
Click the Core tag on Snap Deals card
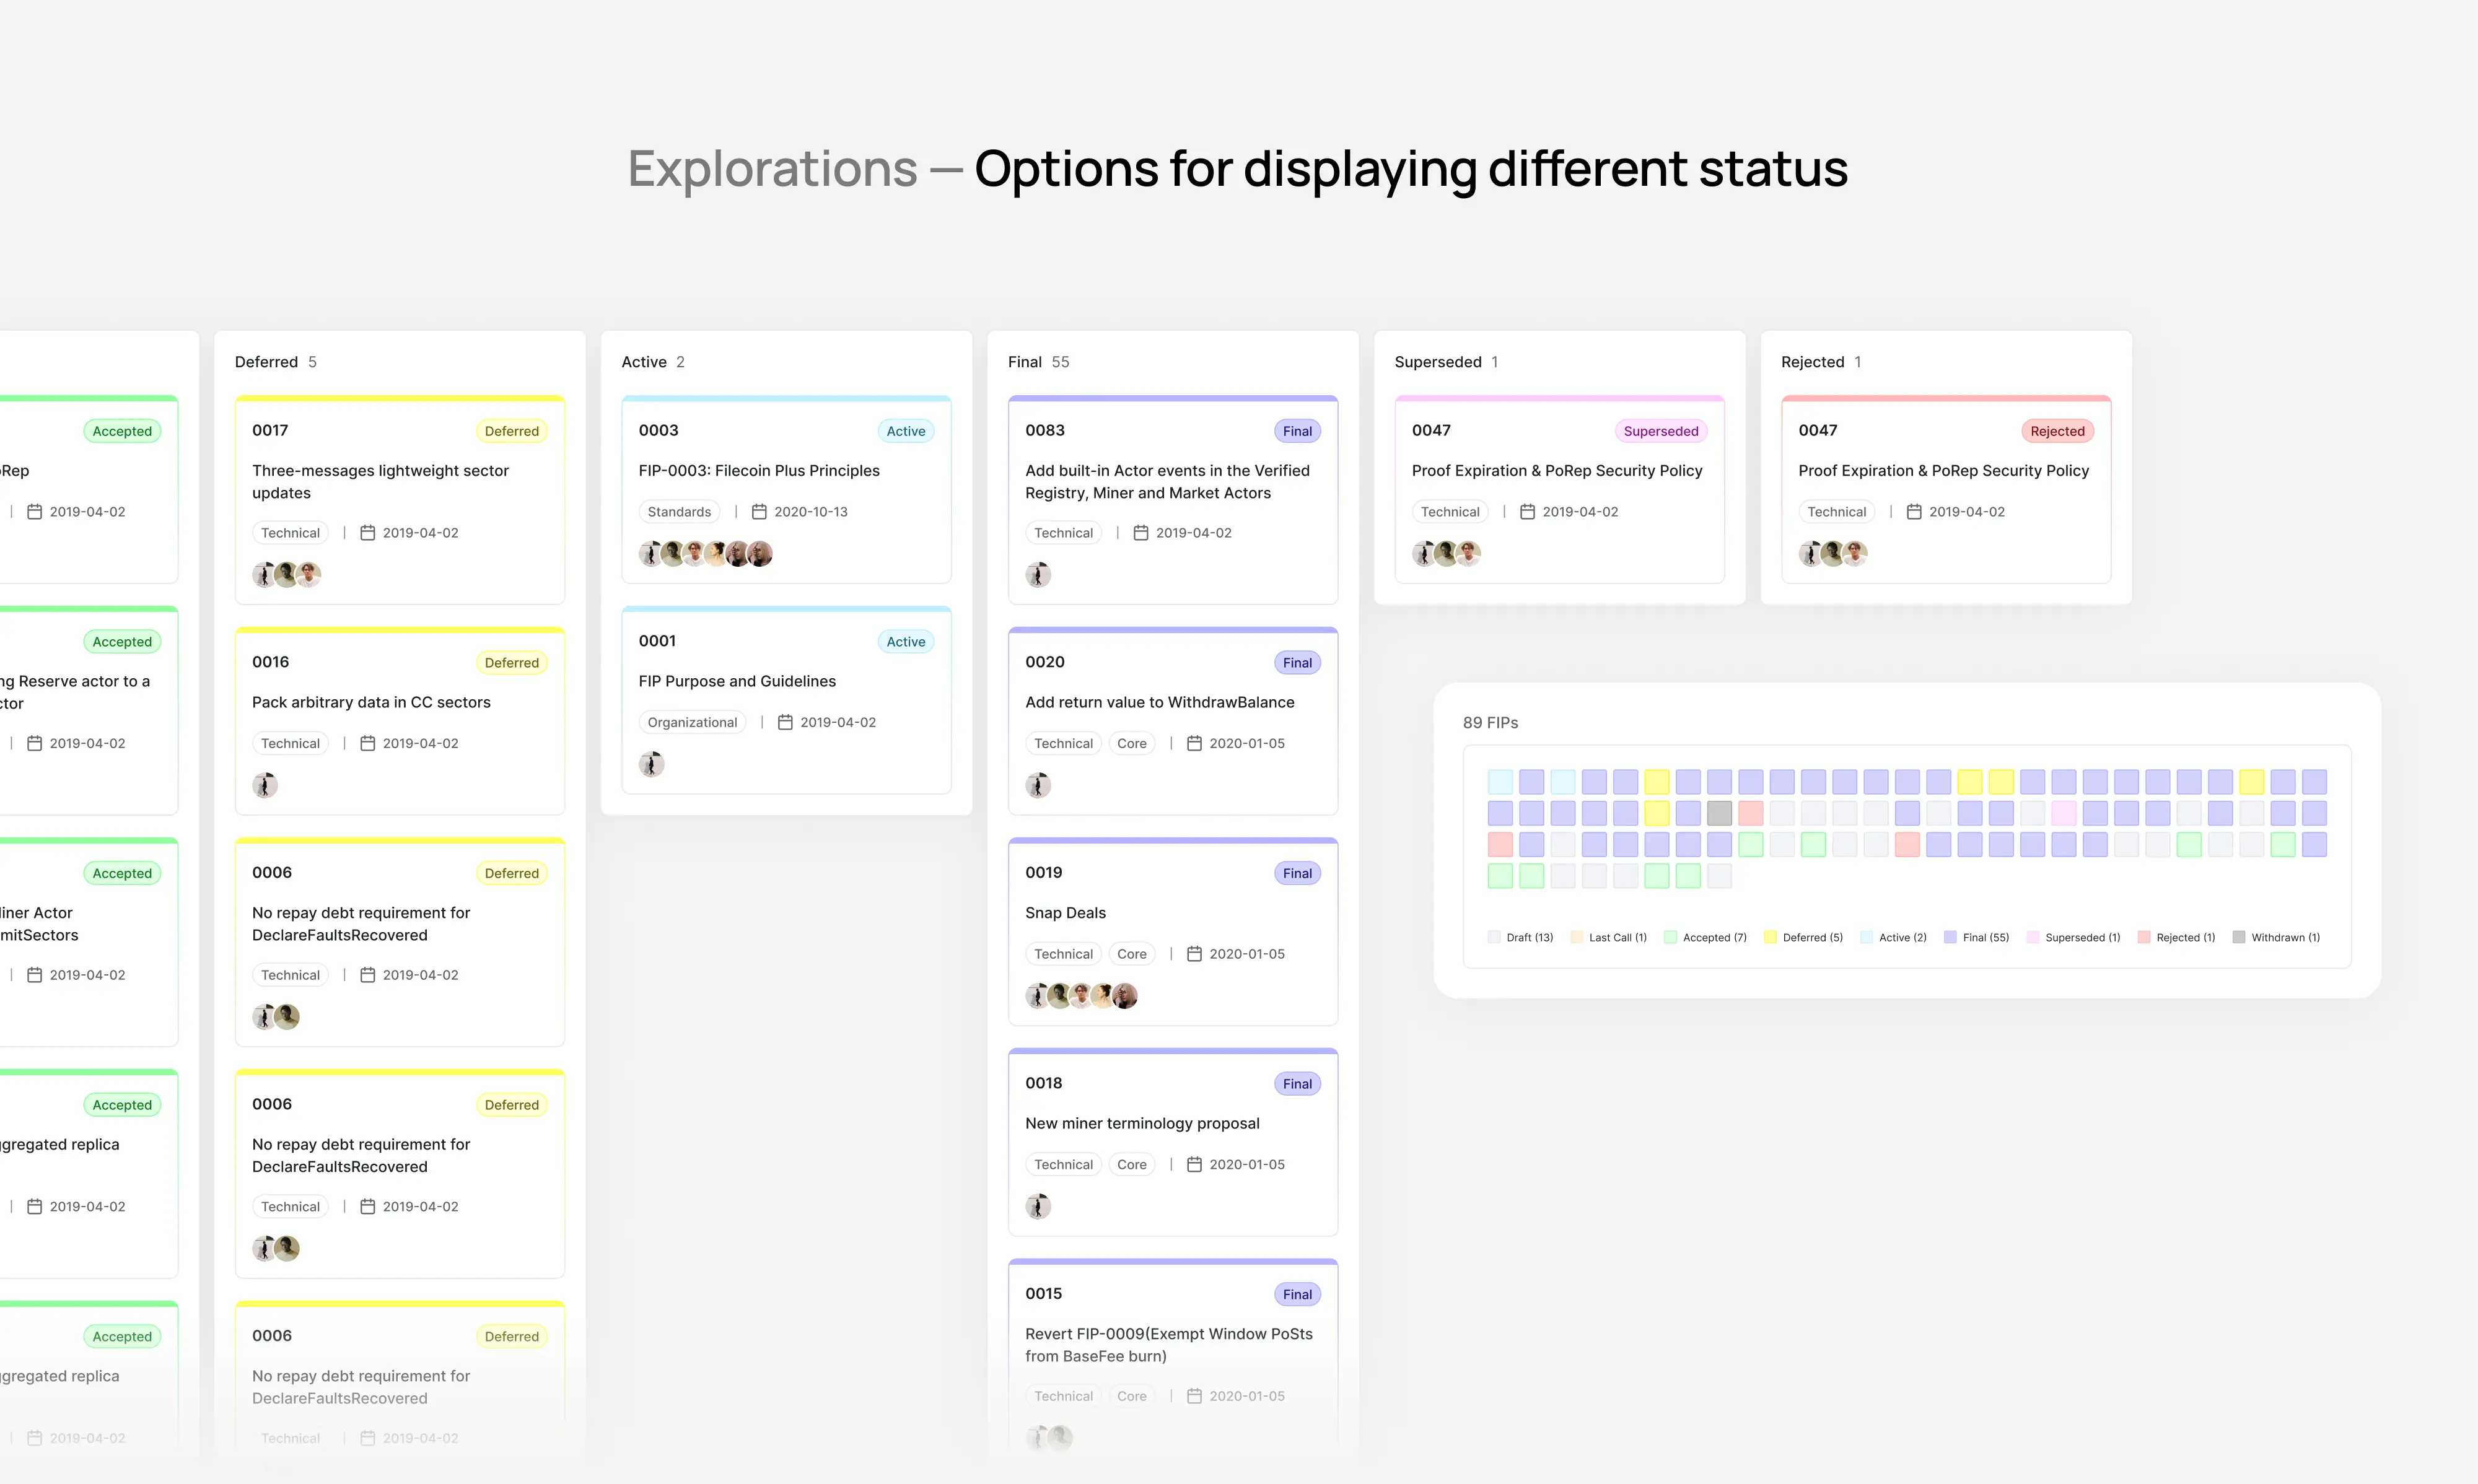1131,953
